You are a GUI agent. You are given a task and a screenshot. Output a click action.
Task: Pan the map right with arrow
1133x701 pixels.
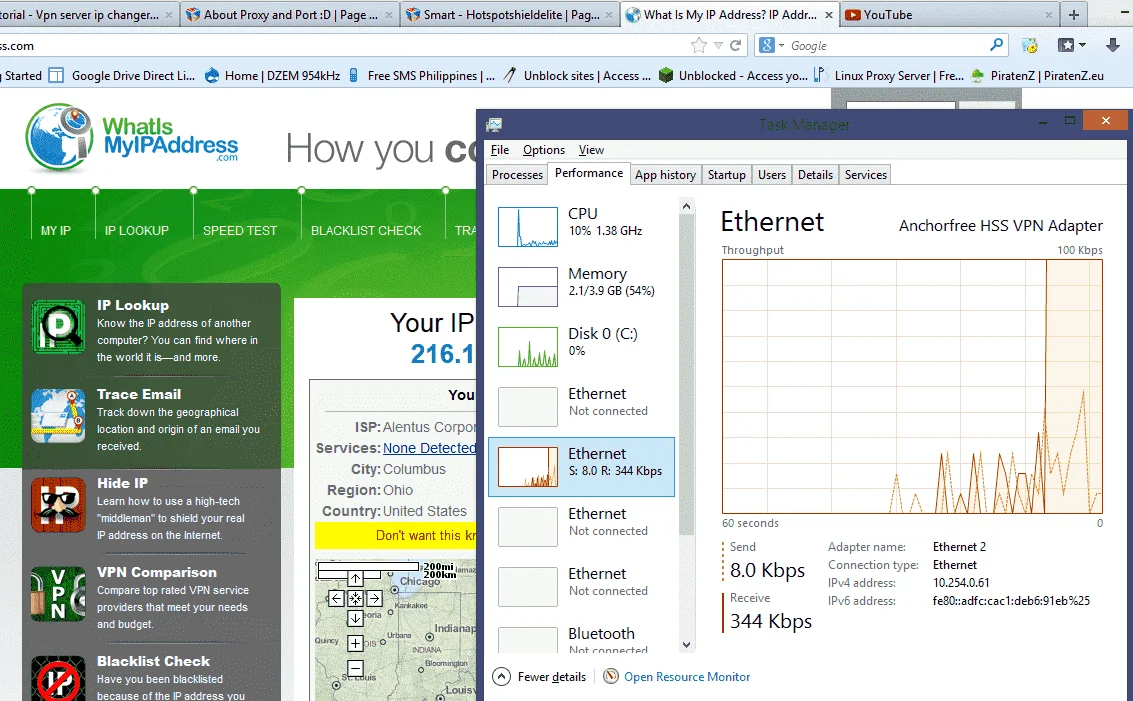click(x=374, y=598)
